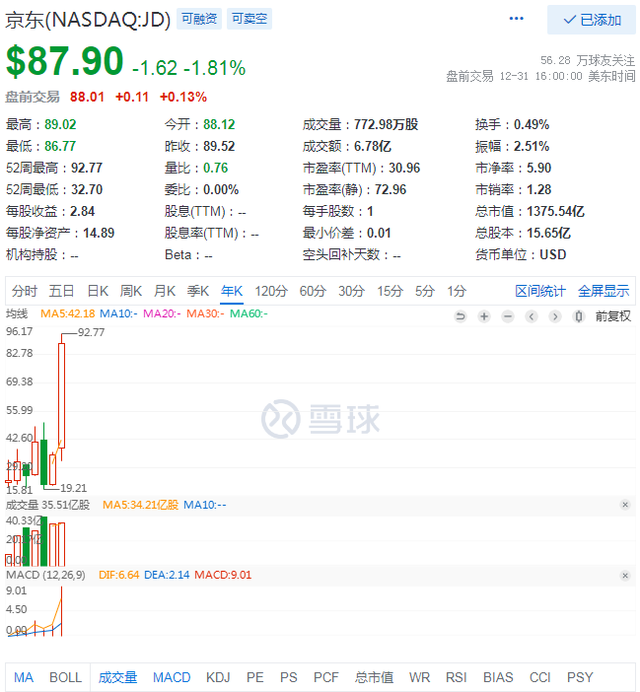640x692 pixels.
Task: Open the three-dot more options menu
Action: pyautogui.click(x=516, y=19)
